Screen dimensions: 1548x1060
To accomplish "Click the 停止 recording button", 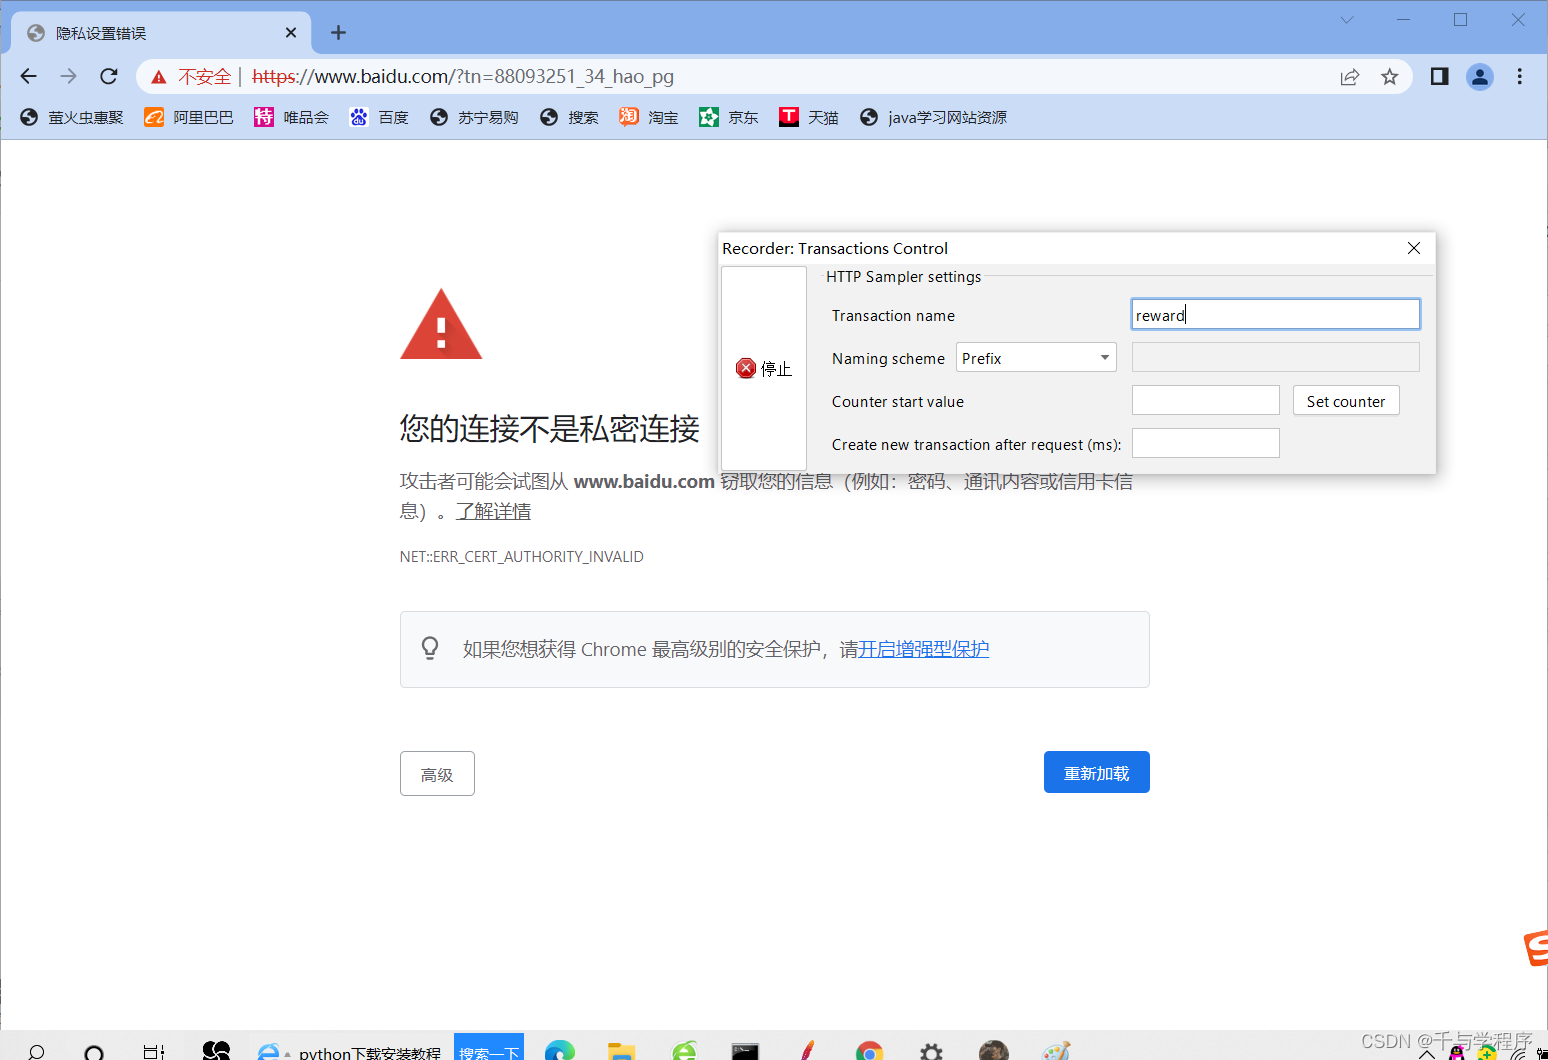I will tap(763, 367).
